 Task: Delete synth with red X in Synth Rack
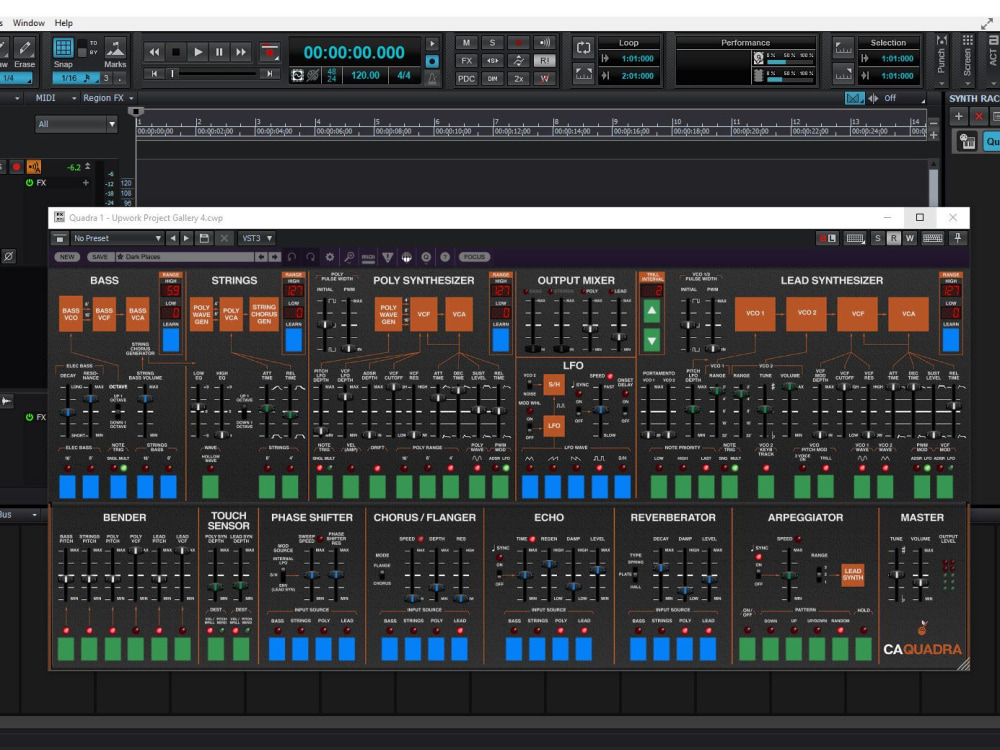(978, 116)
